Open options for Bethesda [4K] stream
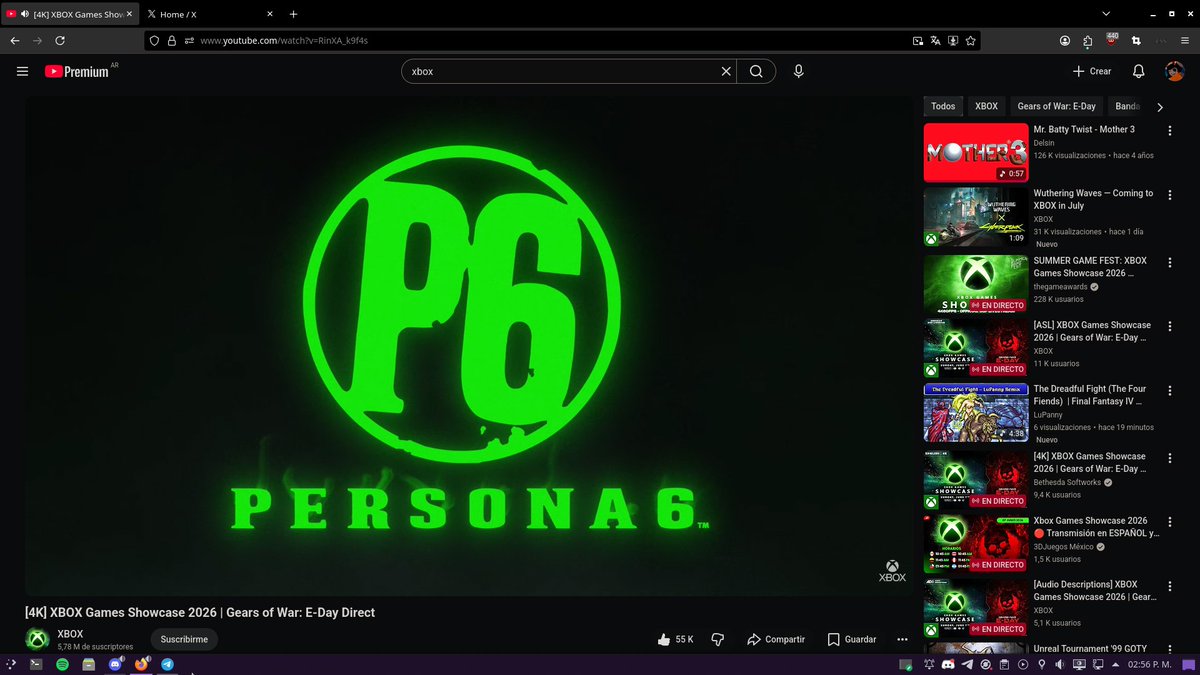The width and height of the screenshot is (1200, 675). point(1172,458)
